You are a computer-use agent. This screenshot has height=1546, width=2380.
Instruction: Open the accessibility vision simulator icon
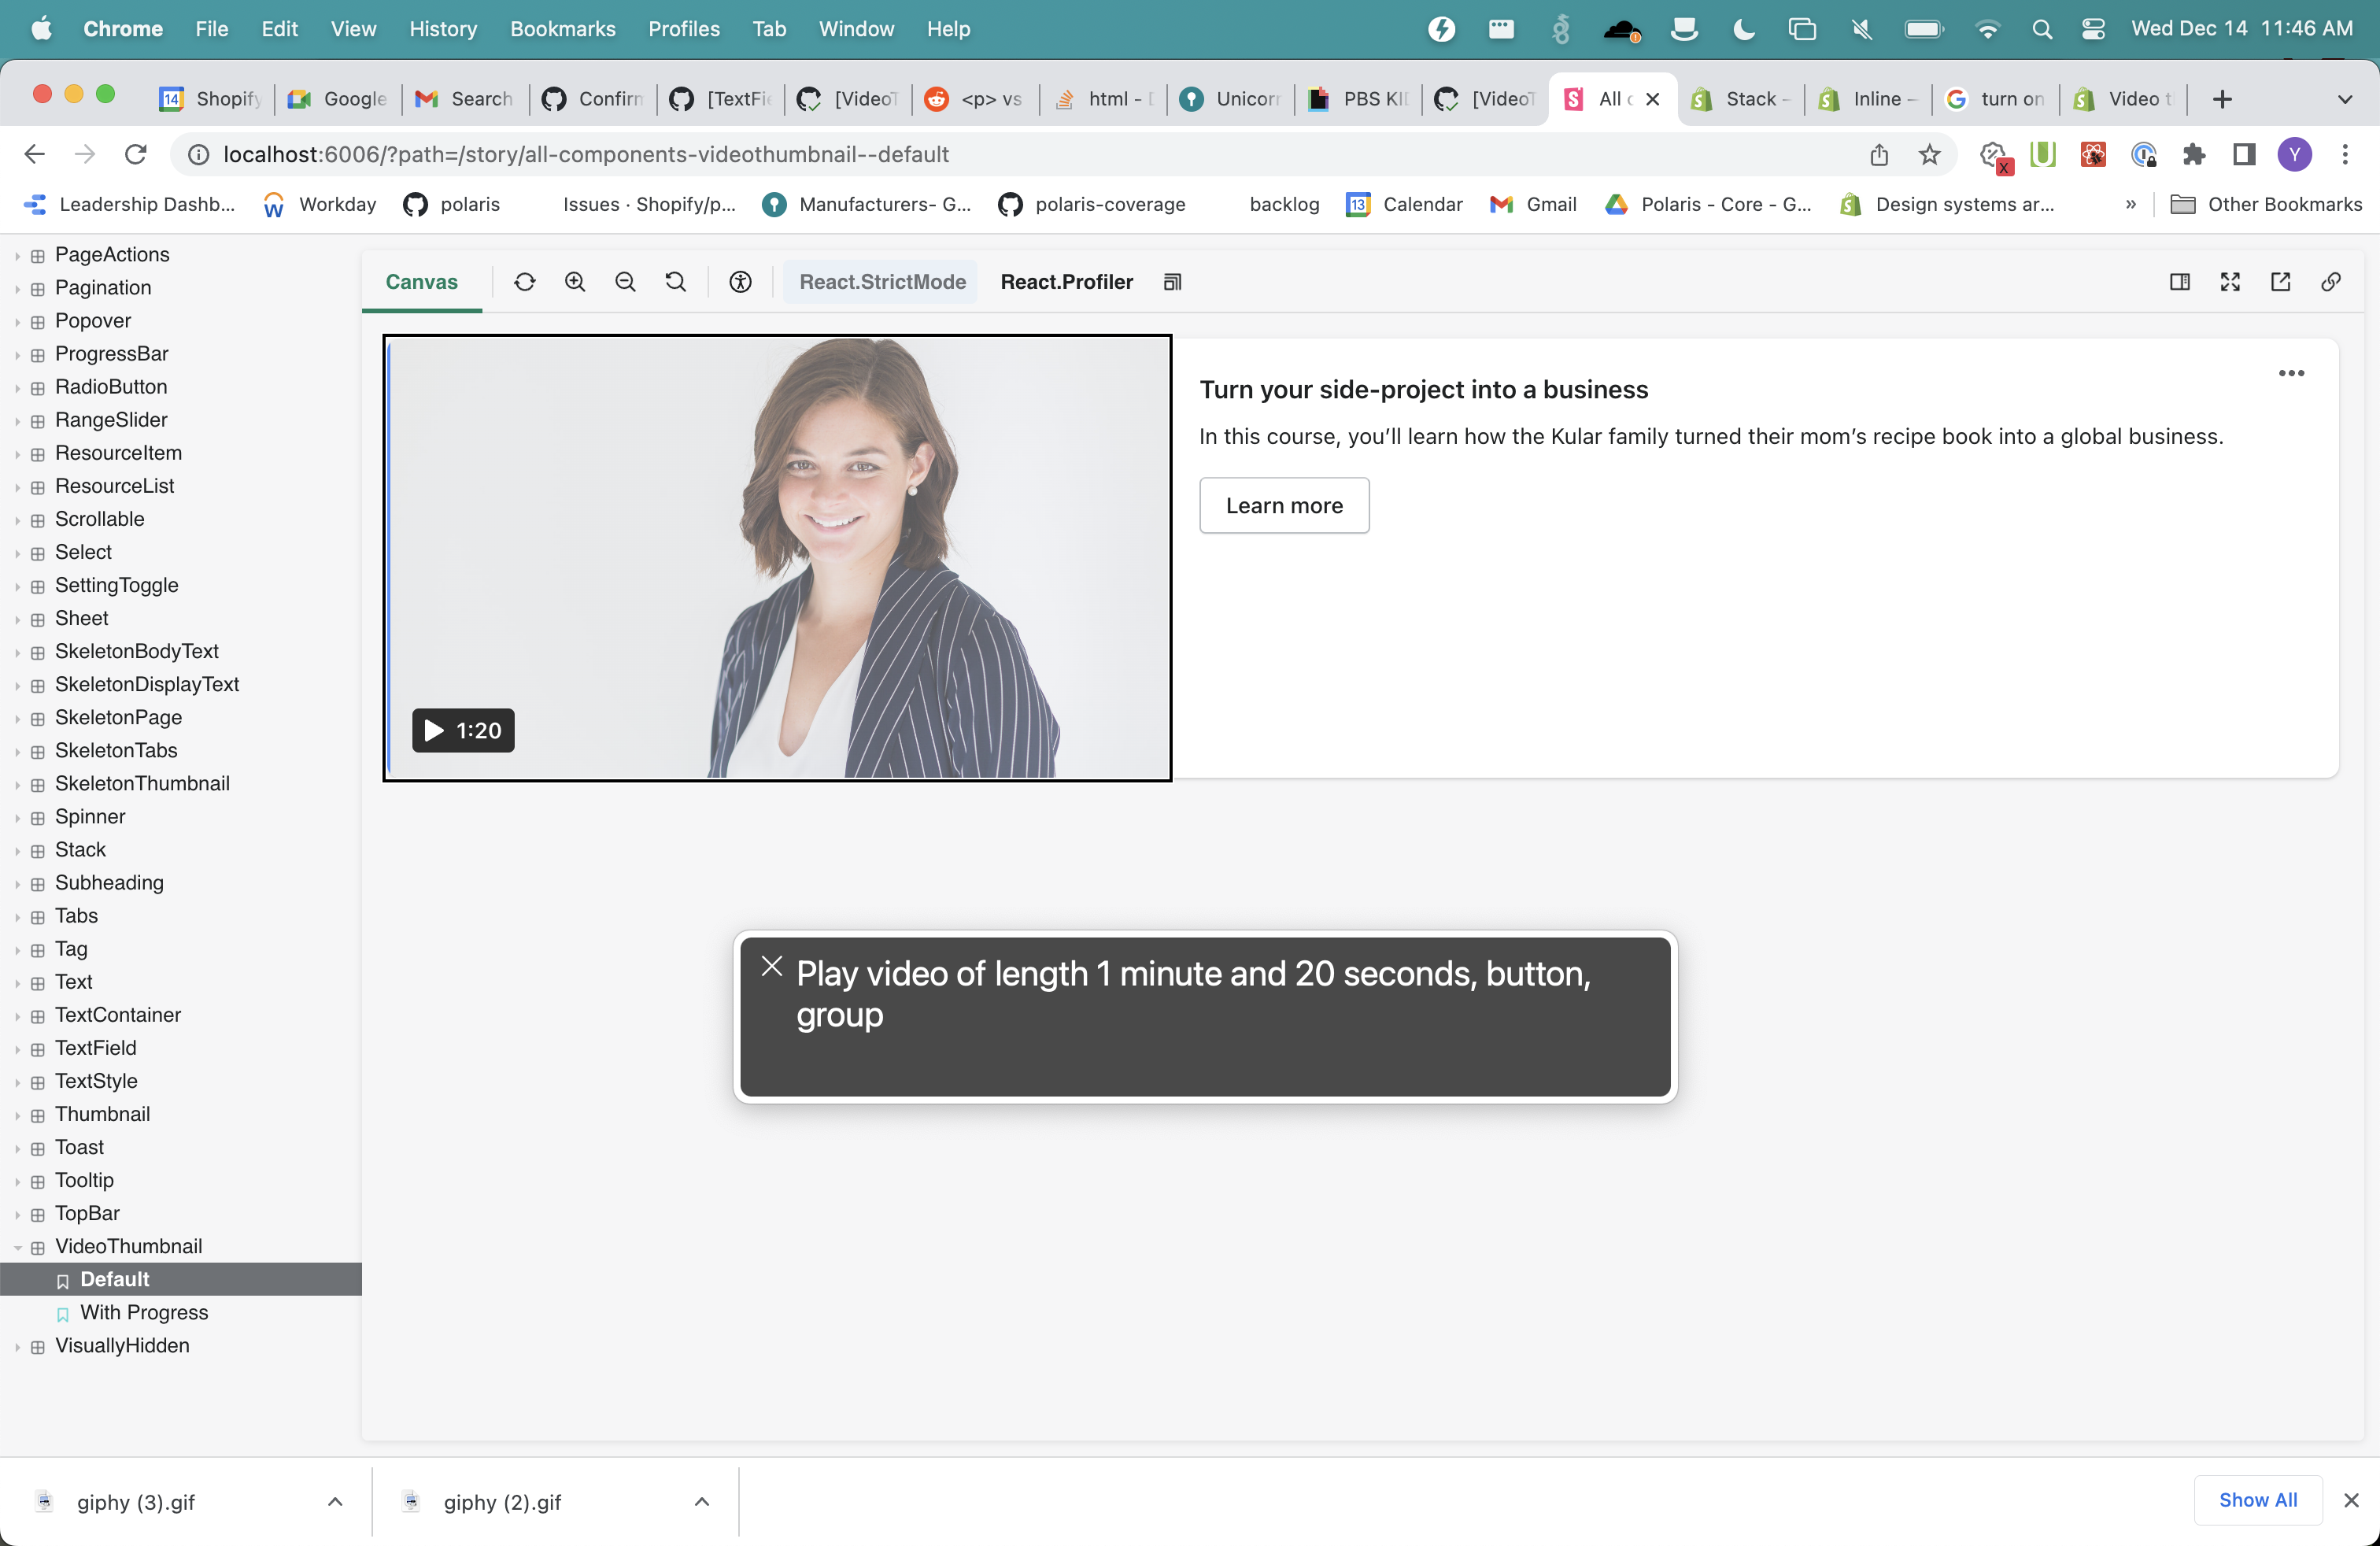pos(740,282)
